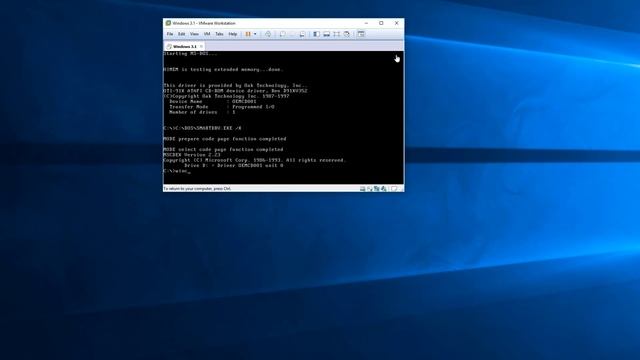Minimize the VMware Workstation window
This screenshot has height=360, width=640.
(366, 23)
